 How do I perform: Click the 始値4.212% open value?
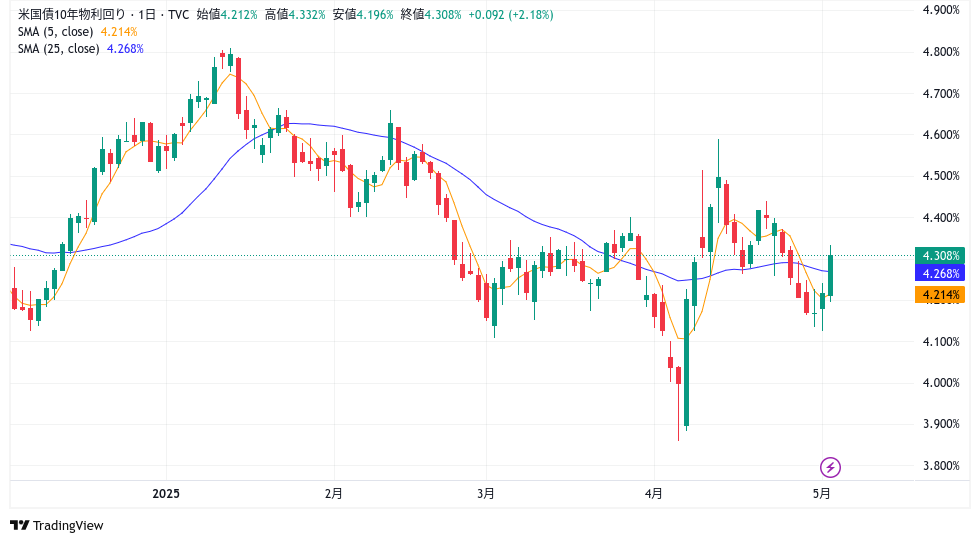point(227,14)
